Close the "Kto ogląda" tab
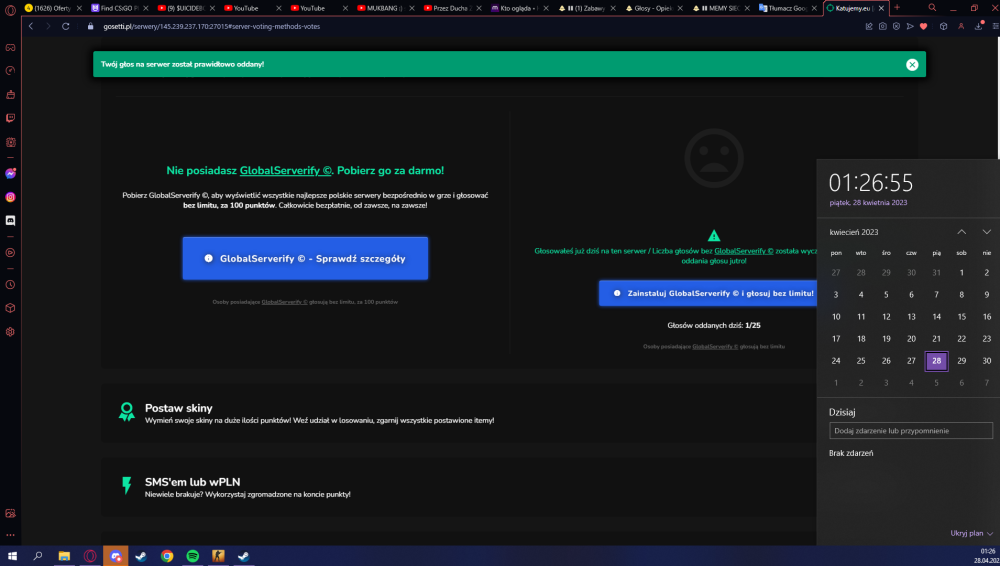 point(546,8)
